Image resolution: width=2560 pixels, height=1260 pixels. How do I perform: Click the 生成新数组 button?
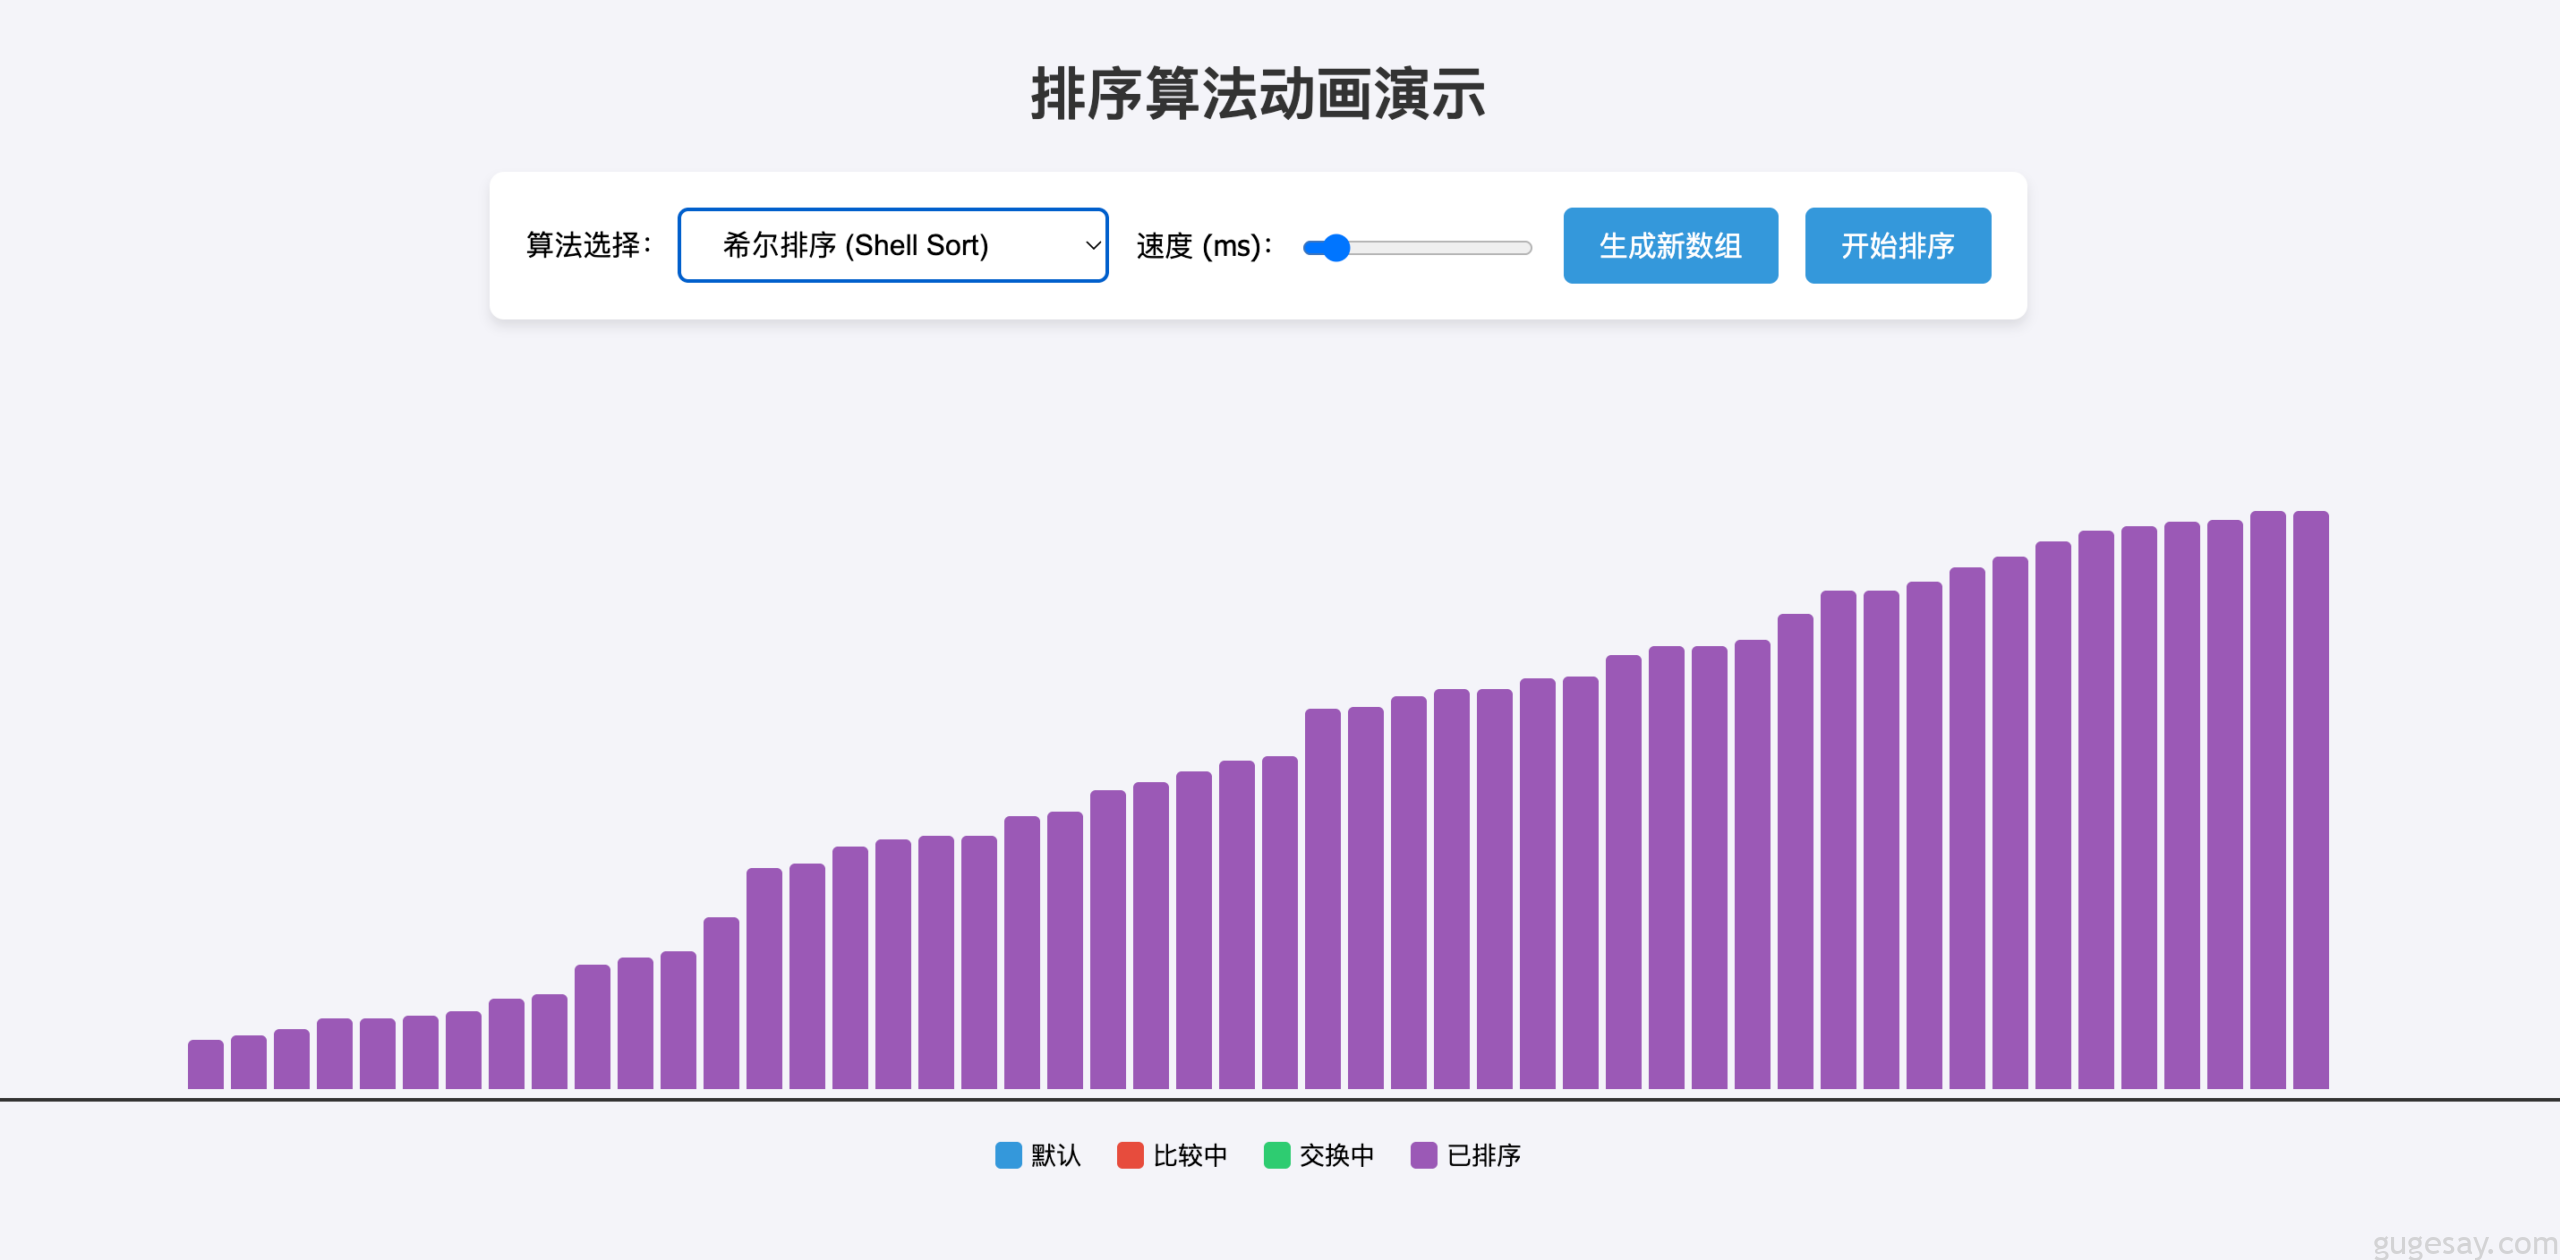coord(1670,245)
